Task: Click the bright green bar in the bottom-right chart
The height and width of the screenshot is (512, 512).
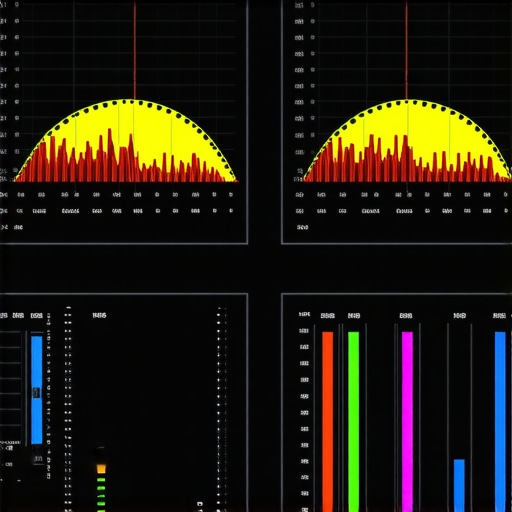Action: 353,421
